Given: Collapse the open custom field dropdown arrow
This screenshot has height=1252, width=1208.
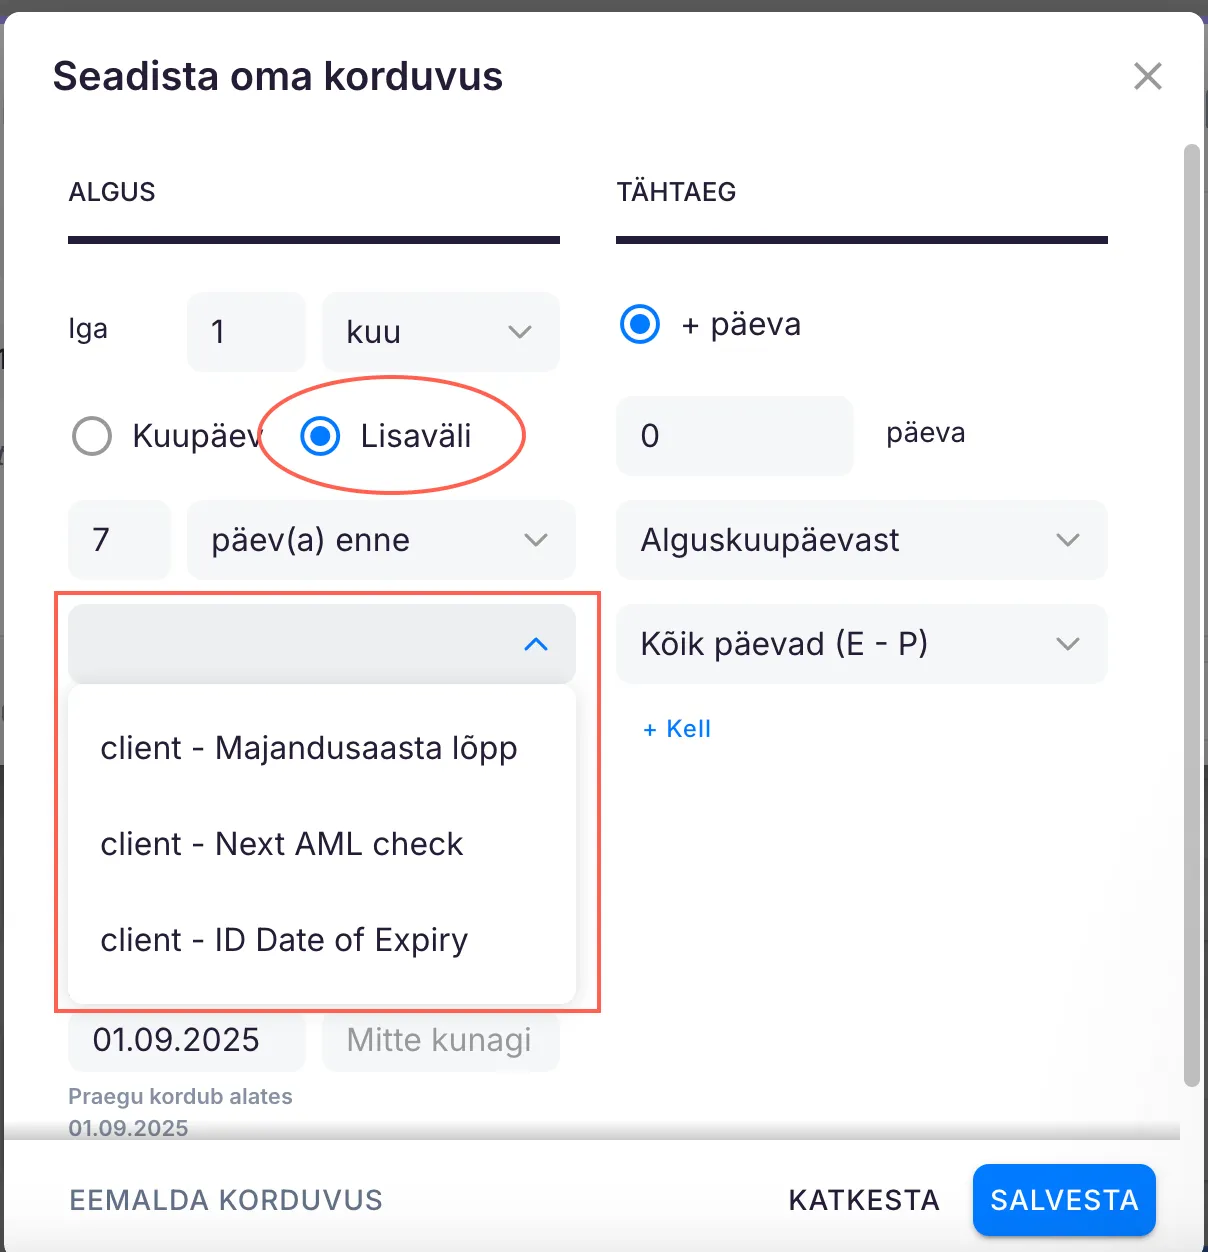Looking at the screenshot, I should (x=536, y=644).
